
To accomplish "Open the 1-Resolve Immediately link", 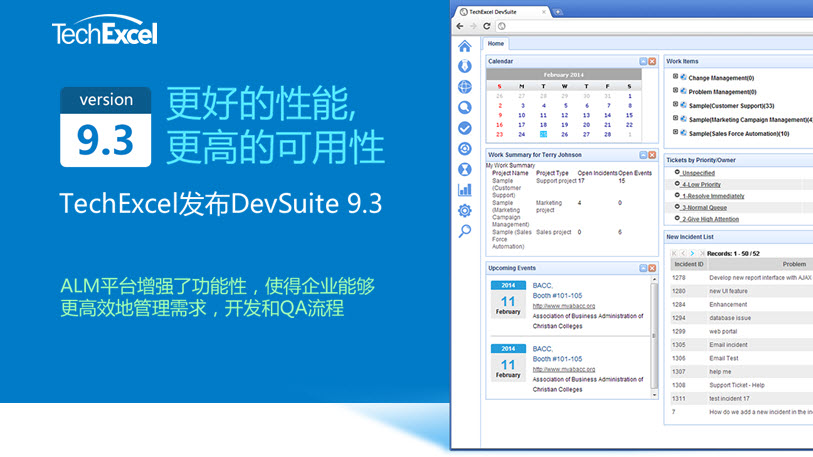I will [713, 196].
